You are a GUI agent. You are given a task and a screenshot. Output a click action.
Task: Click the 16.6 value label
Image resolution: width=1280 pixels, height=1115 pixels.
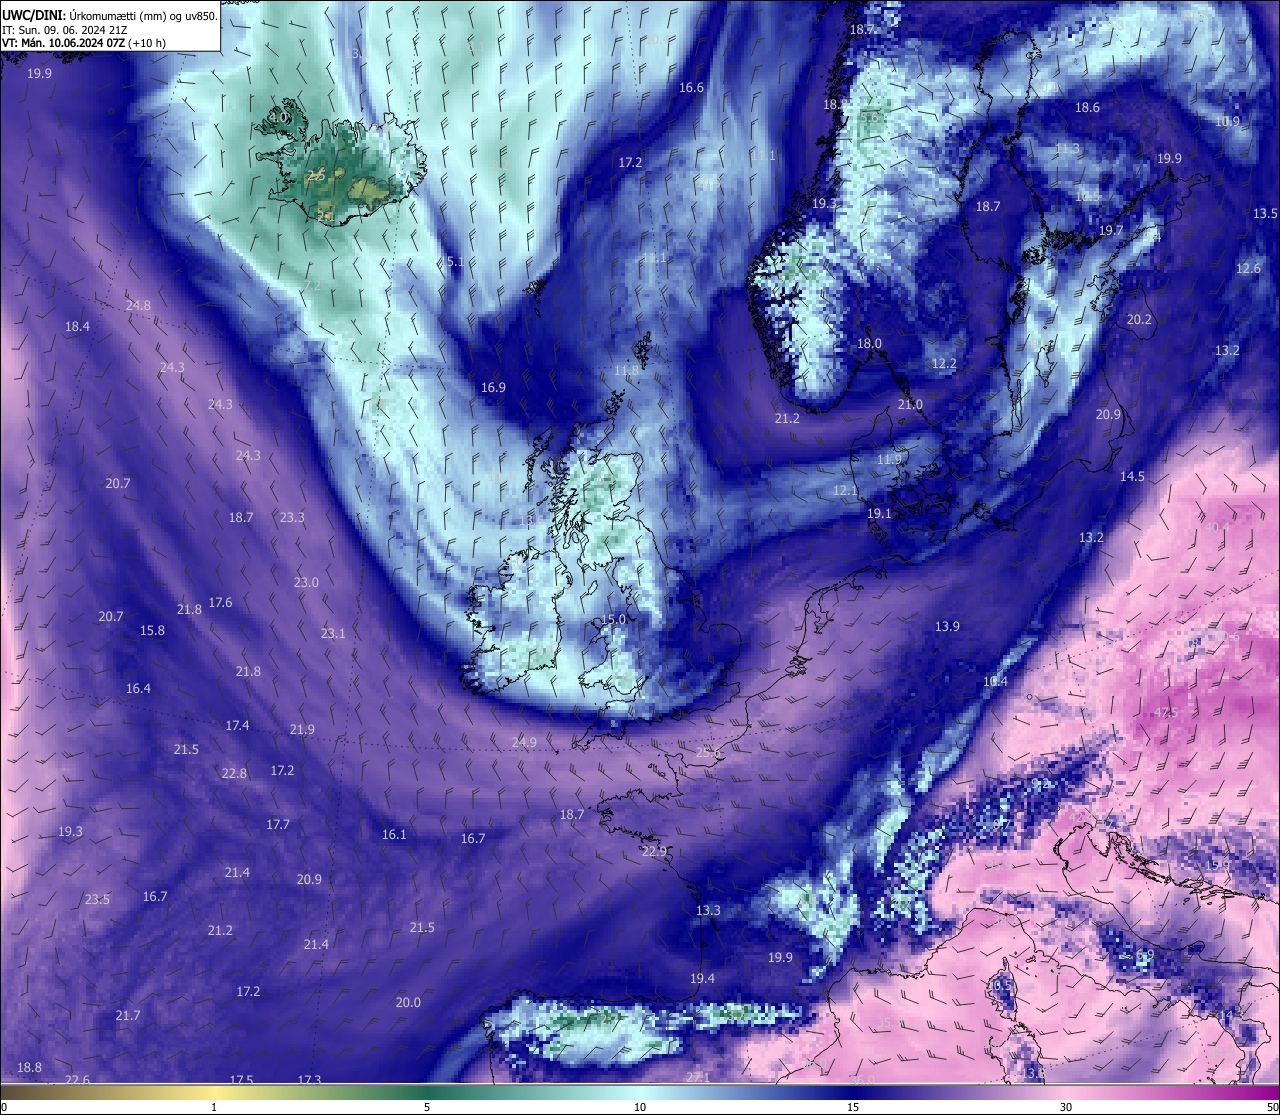[691, 88]
